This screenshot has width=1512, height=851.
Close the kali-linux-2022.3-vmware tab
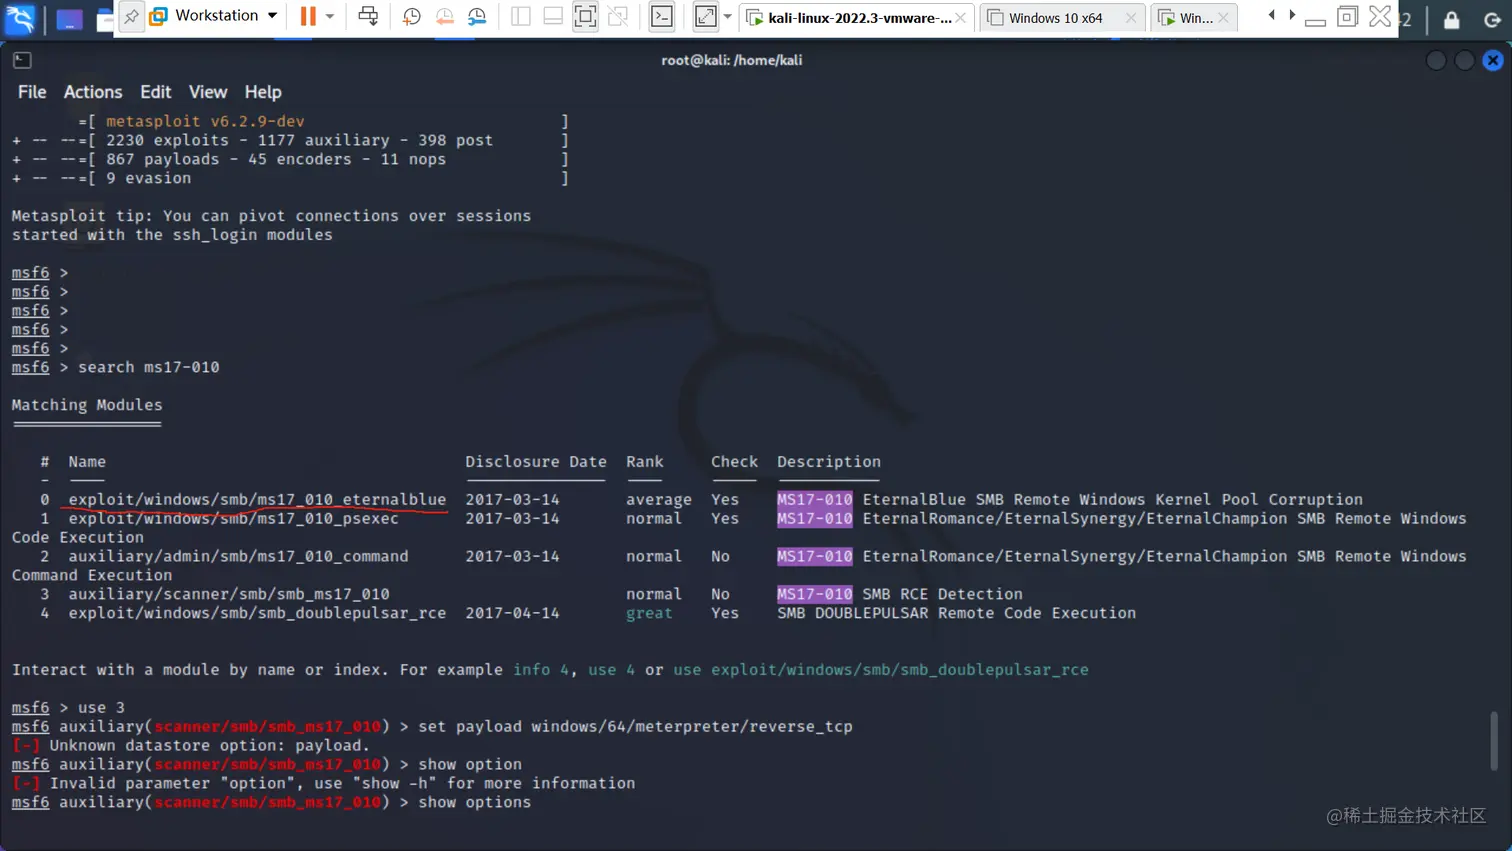click(961, 18)
